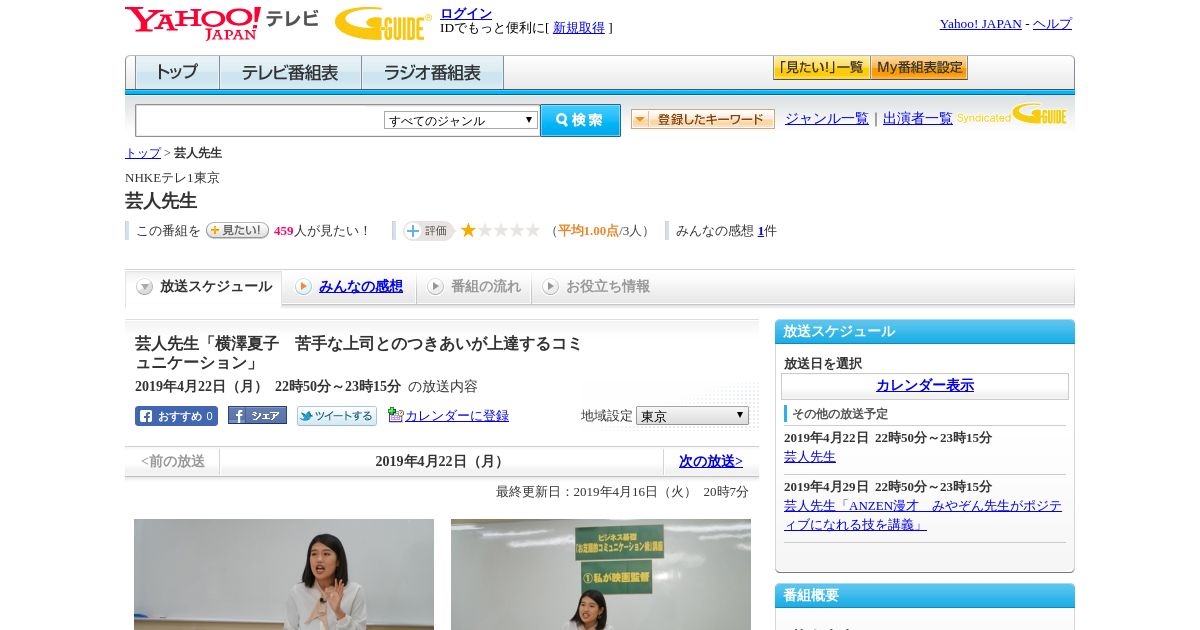Open the left program photo thumbnail
The height and width of the screenshot is (630, 1200).
pos(284,574)
